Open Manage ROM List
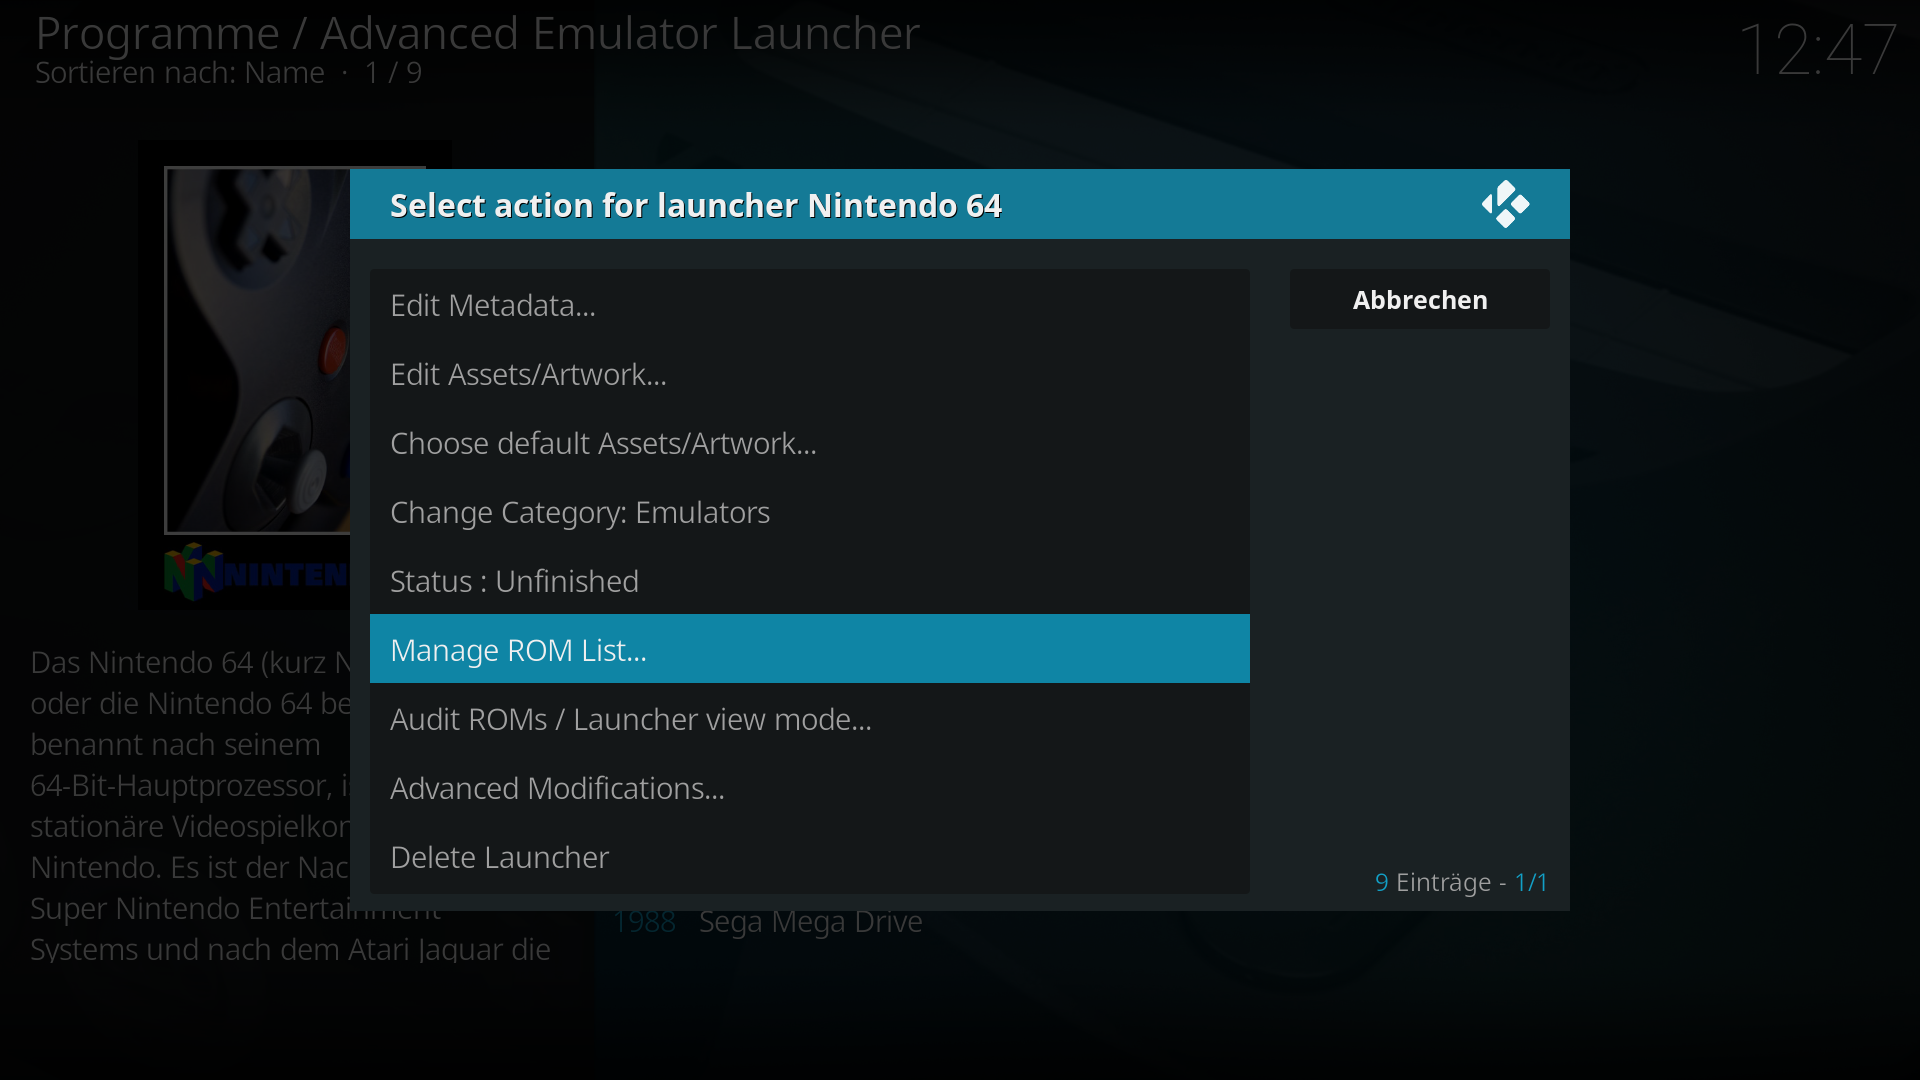1920x1080 pixels. [809, 649]
